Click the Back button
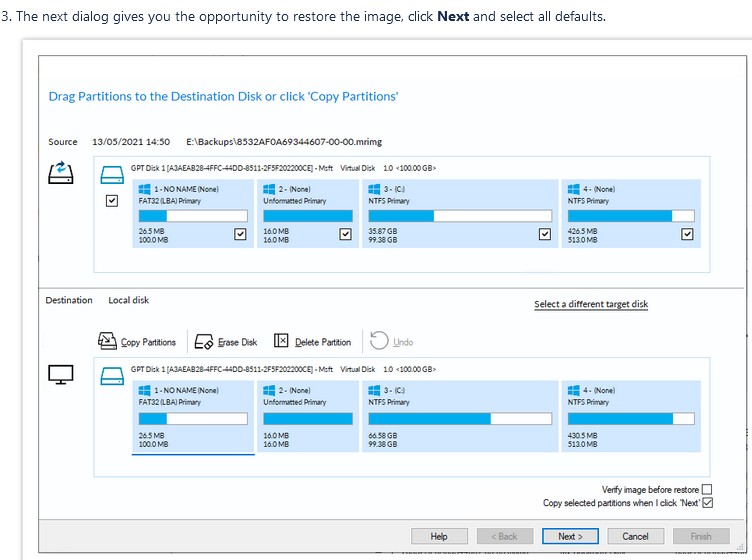Viewport: 752px width, 560px height. coord(505,536)
